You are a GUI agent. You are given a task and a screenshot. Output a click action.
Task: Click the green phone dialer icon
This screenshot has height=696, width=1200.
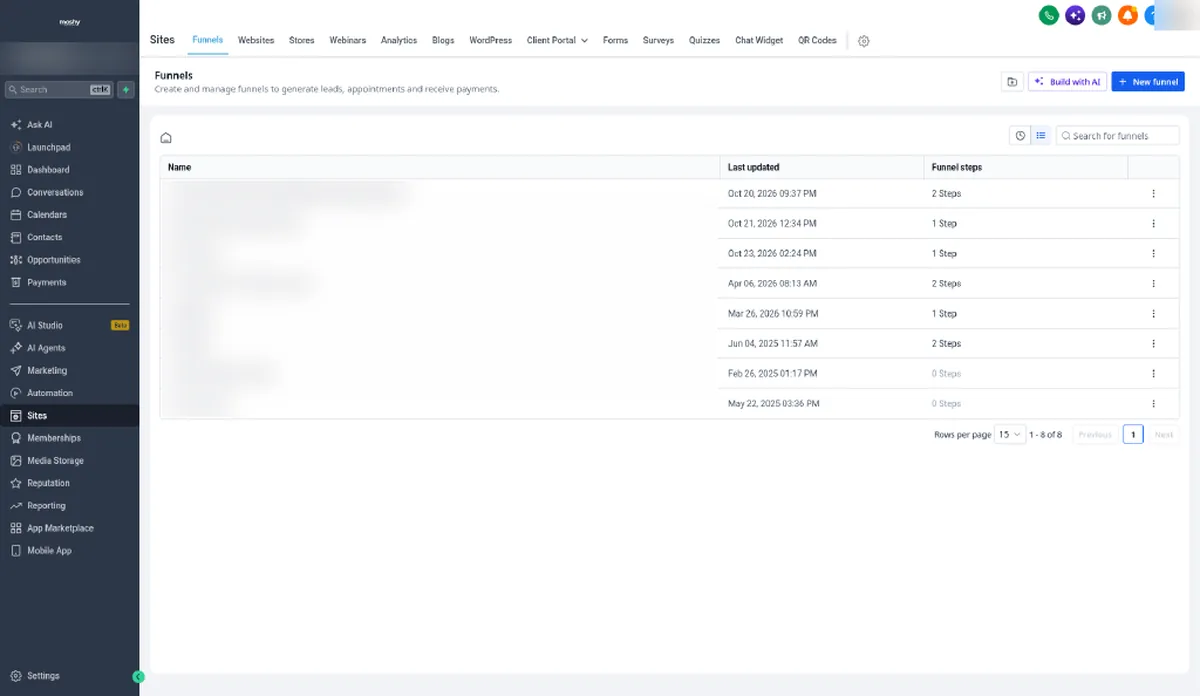pyautogui.click(x=1049, y=15)
